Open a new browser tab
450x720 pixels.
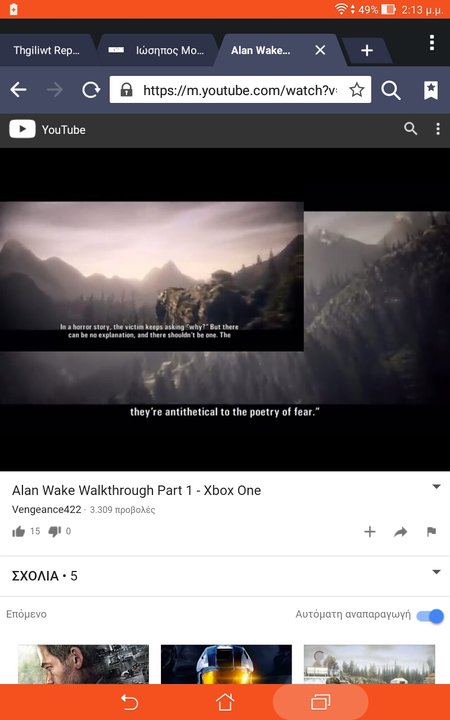[366, 51]
